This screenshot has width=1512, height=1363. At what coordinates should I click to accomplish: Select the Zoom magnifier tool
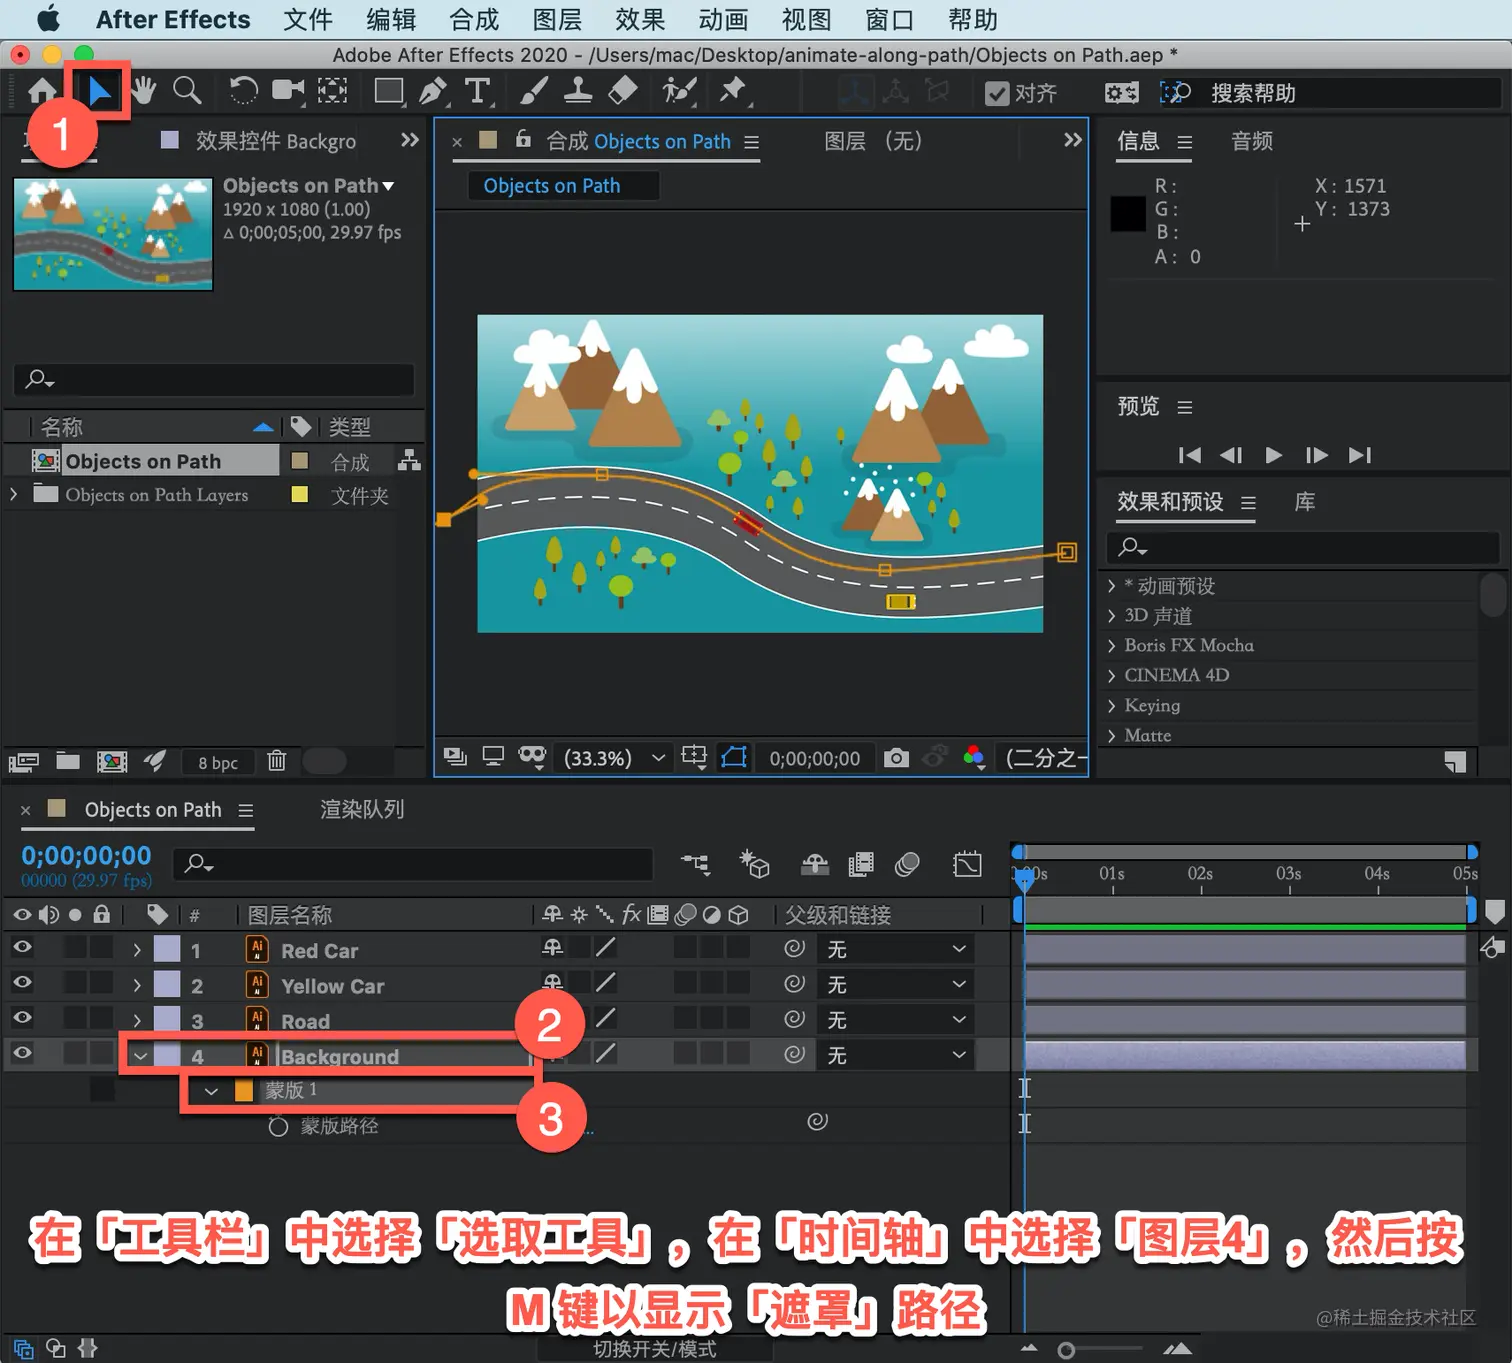click(187, 91)
